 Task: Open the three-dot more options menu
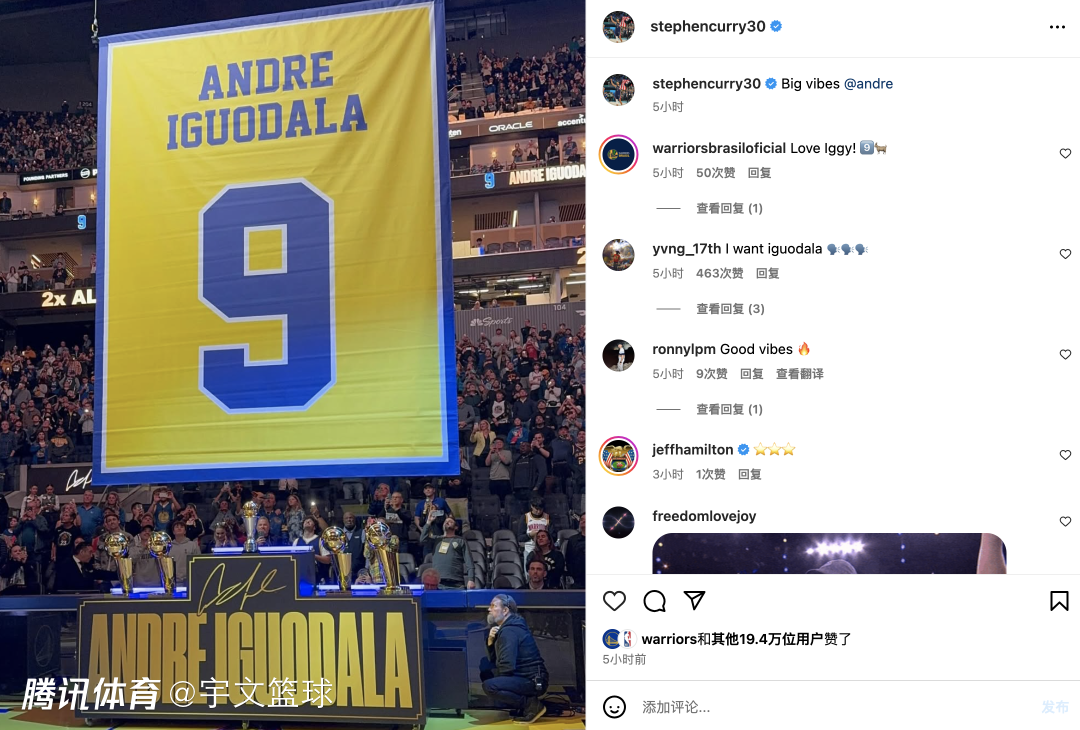(x=1057, y=27)
